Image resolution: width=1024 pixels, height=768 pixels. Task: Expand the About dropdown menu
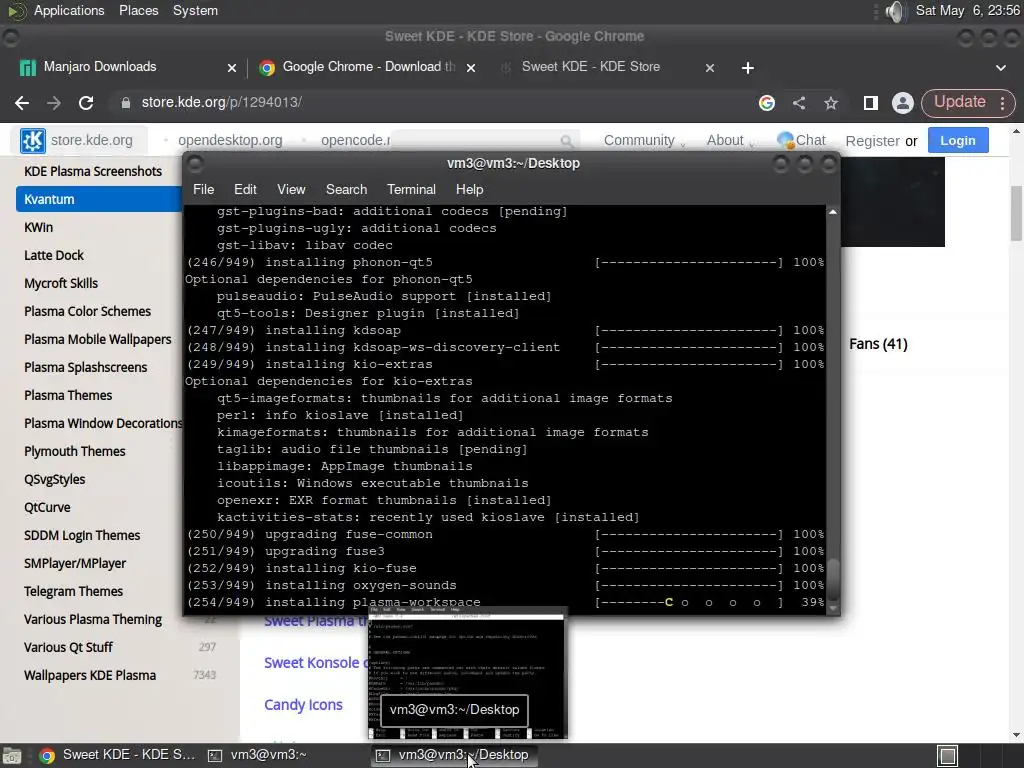point(731,140)
